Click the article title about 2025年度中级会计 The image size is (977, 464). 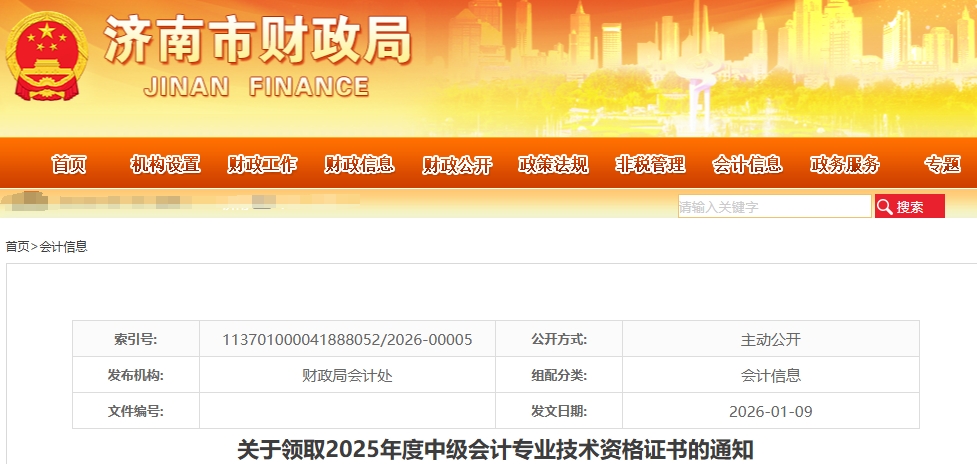(495, 450)
